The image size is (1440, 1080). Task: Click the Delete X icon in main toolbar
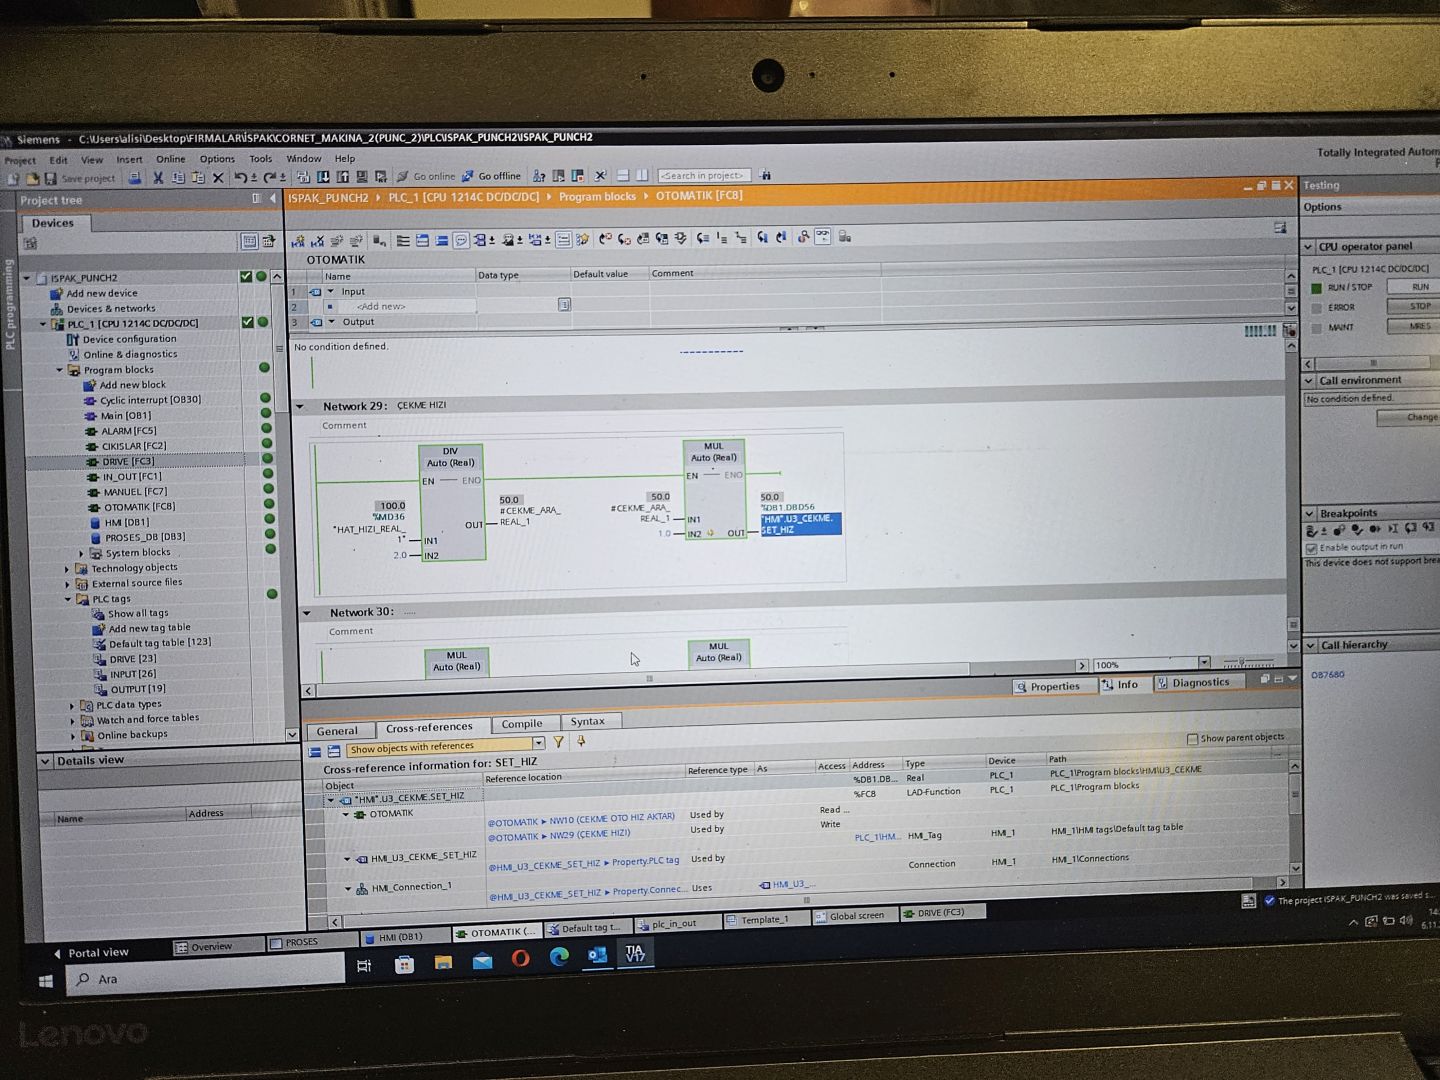click(218, 178)
